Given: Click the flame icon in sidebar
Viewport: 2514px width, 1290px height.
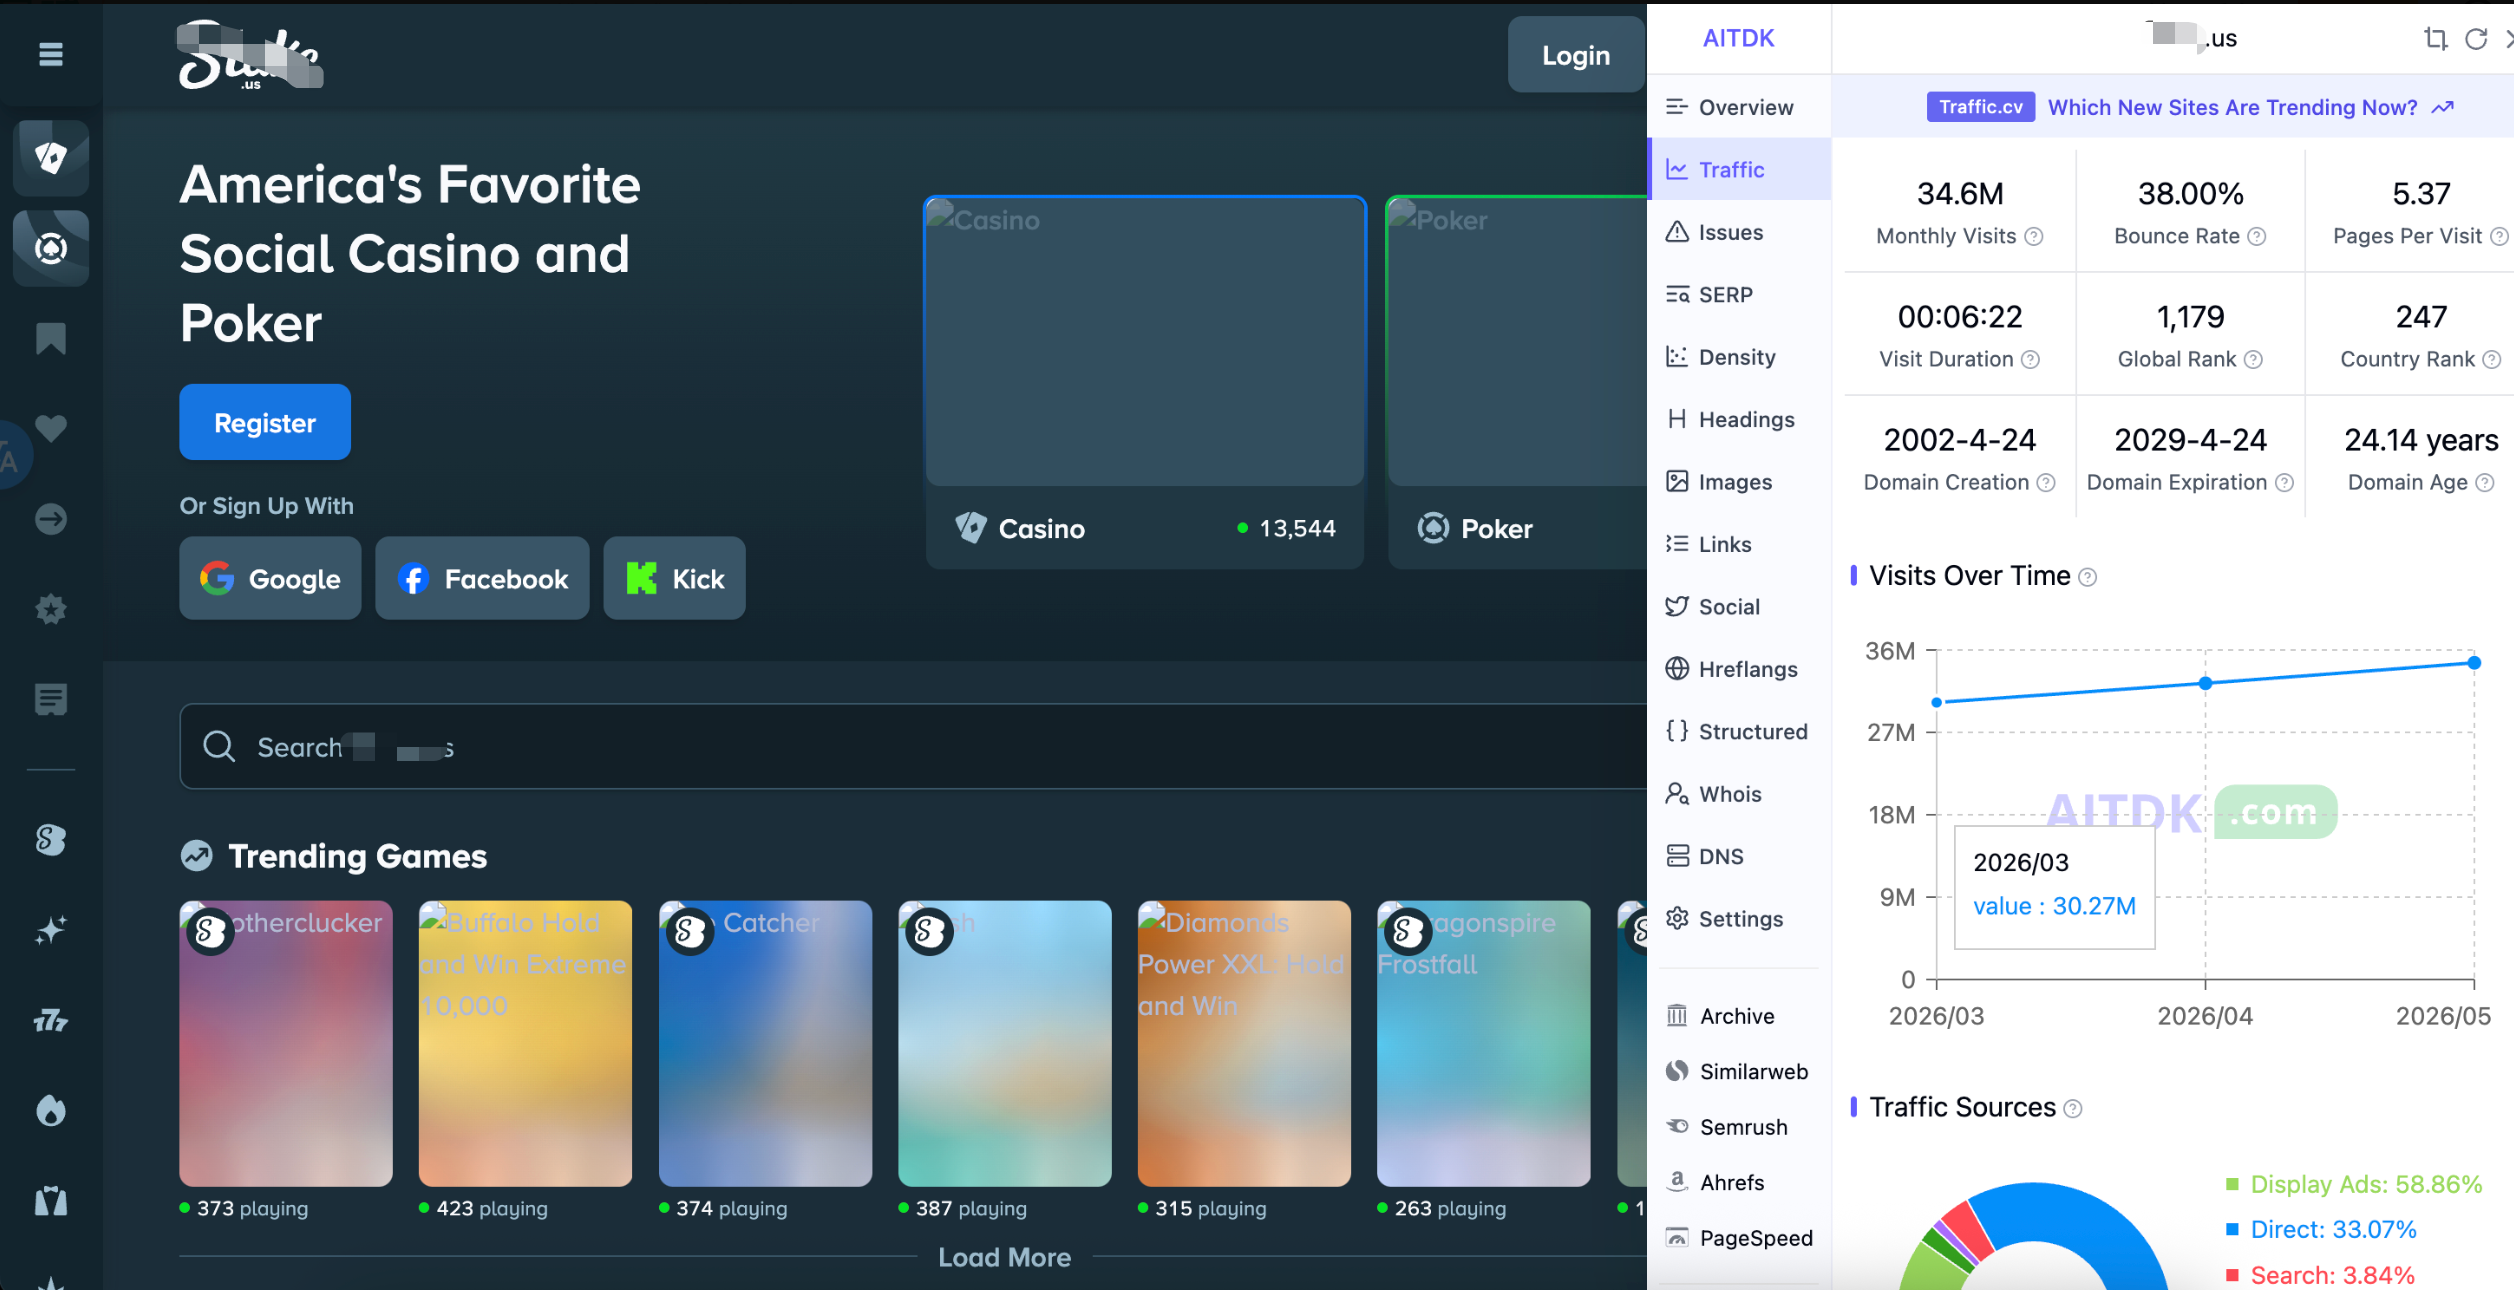Looking at the screenshot, I should (51, 1109).
